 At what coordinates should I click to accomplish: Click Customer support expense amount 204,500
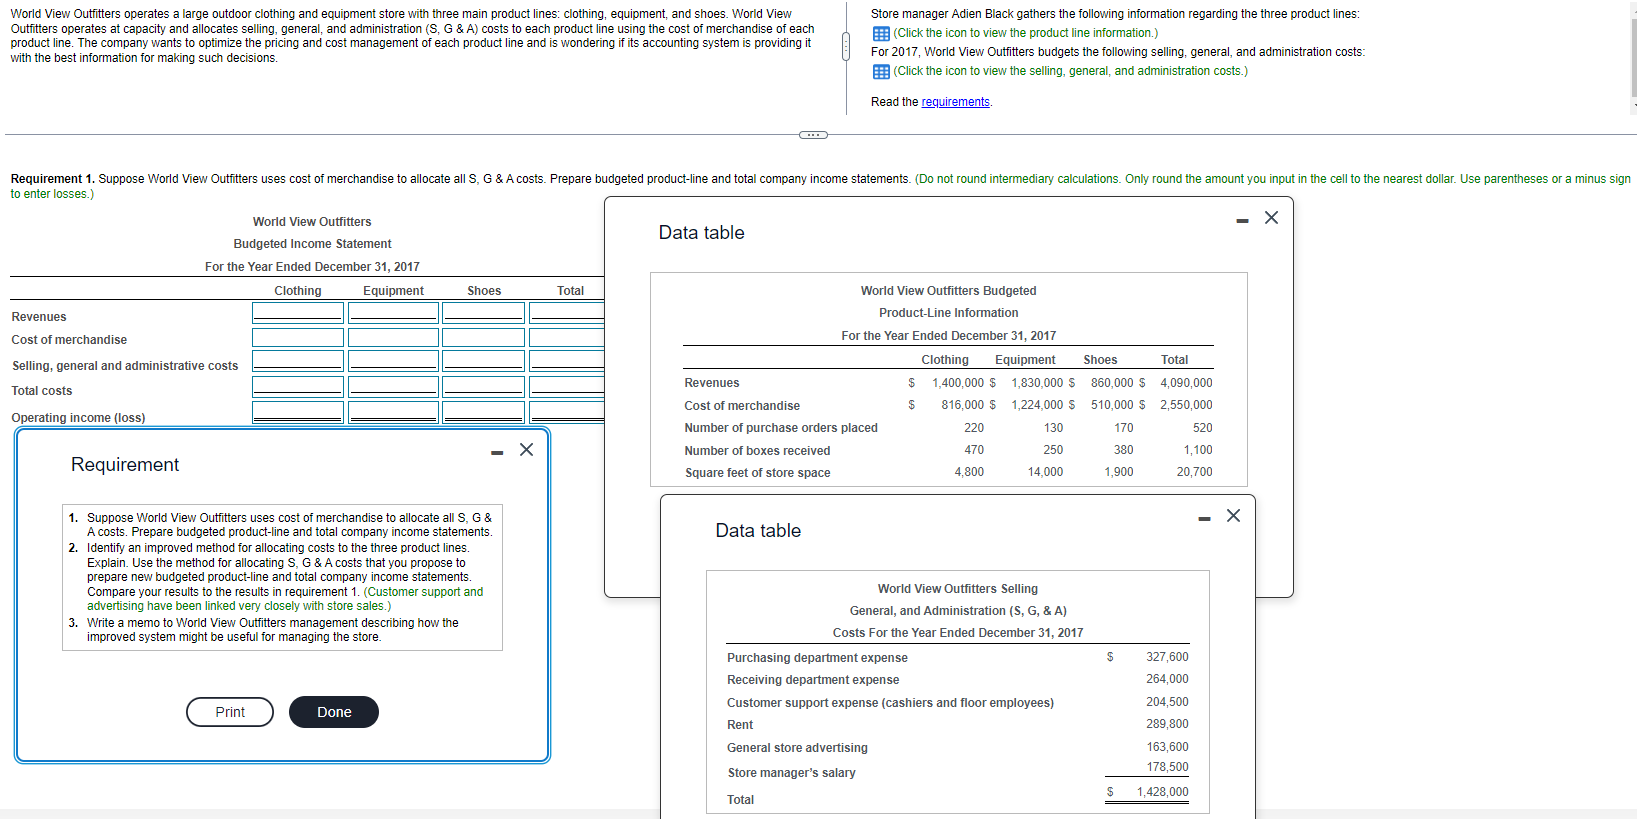click(x=1167, y=702)
